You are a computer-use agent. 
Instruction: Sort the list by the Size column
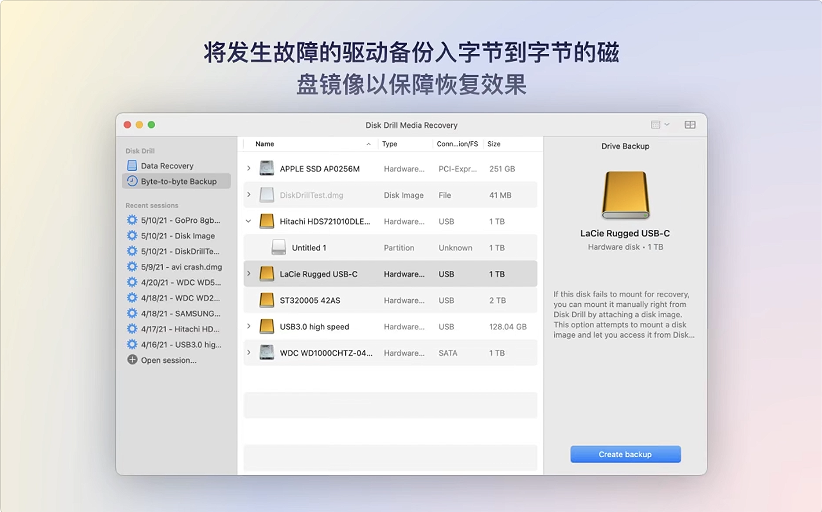click(x=494, y=144)
